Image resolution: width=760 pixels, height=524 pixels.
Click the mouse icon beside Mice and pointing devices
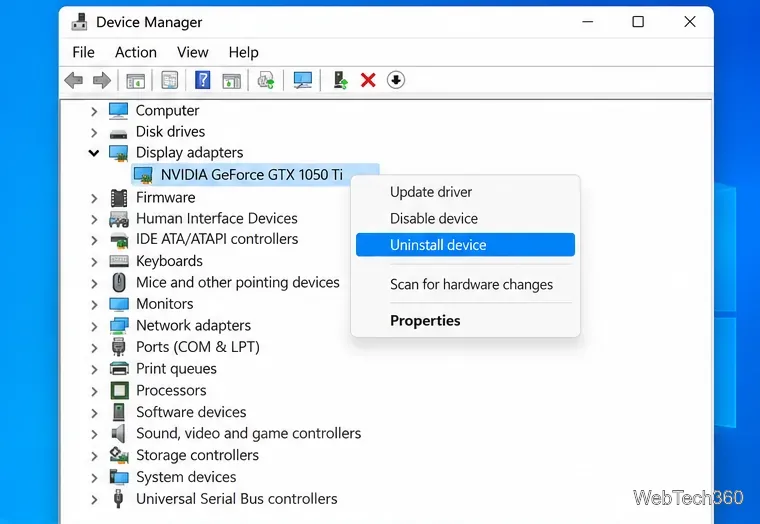[119, 282]
